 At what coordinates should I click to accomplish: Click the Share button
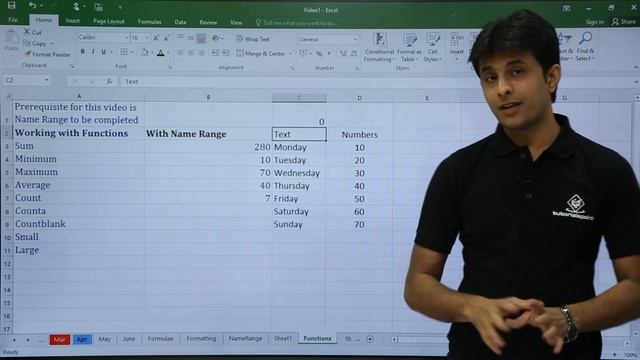coord(624,22)
